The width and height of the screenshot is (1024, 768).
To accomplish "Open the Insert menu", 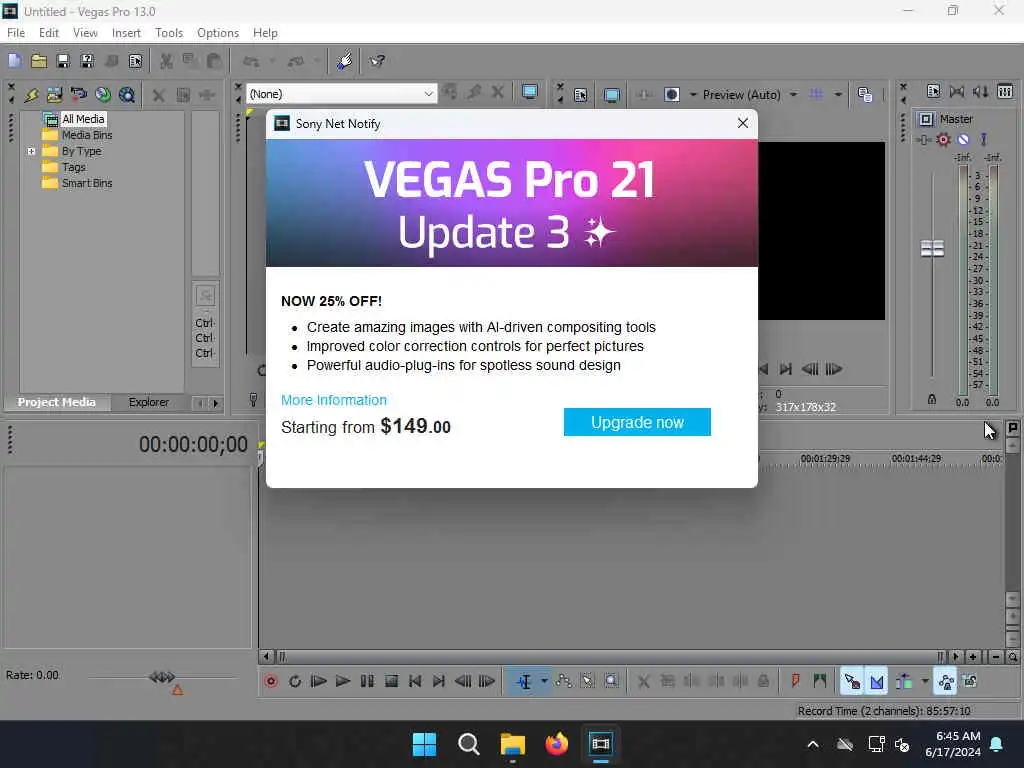I will pos(126,33).
